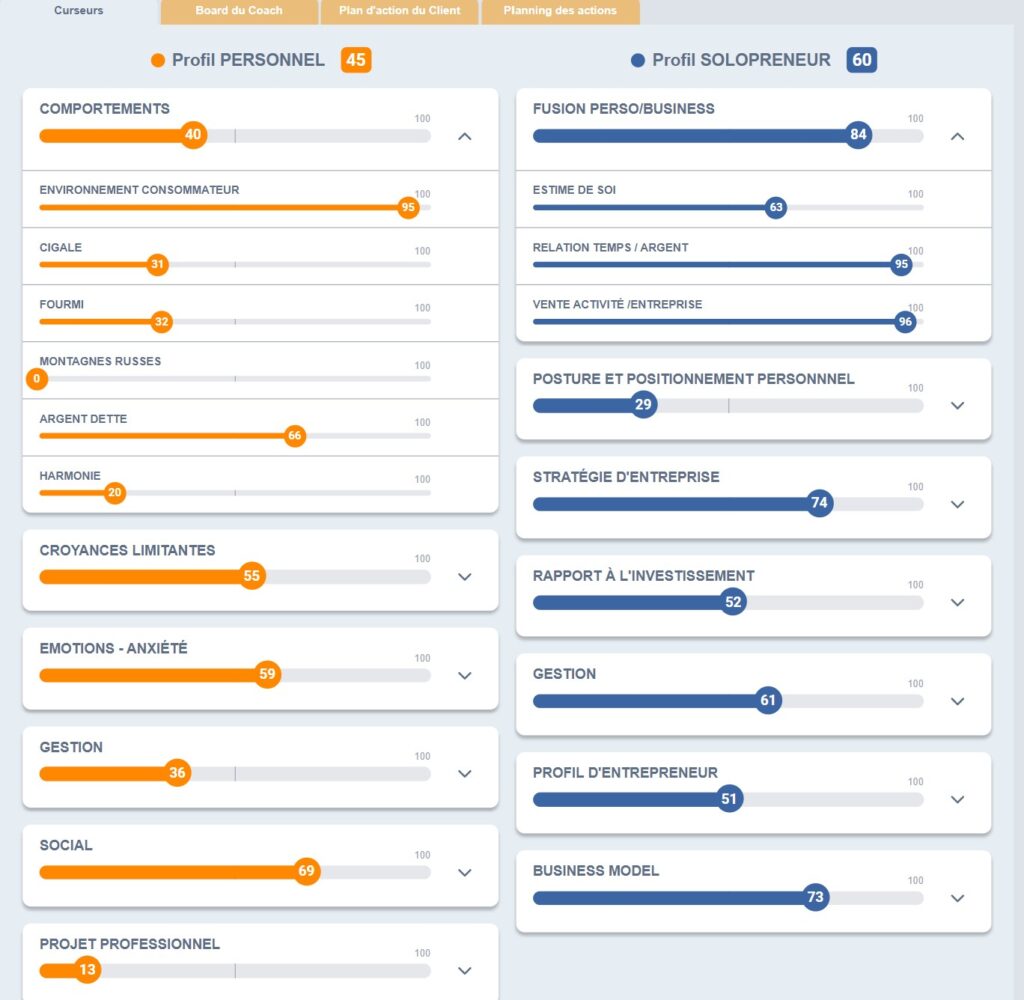Click the MONTAGNES RUSSES slider handle
Viewport: 1024px width, 1000px height.
pos(37,379)
